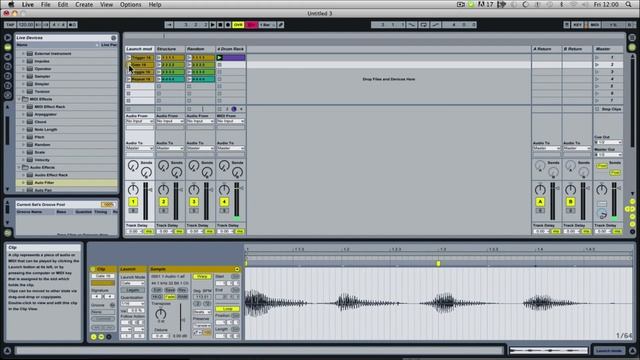Image resolution: width=640 pixels, height=360 pixels.
Task: Open the global quantization 1 Bar menu
Action: tap(267, 25)
